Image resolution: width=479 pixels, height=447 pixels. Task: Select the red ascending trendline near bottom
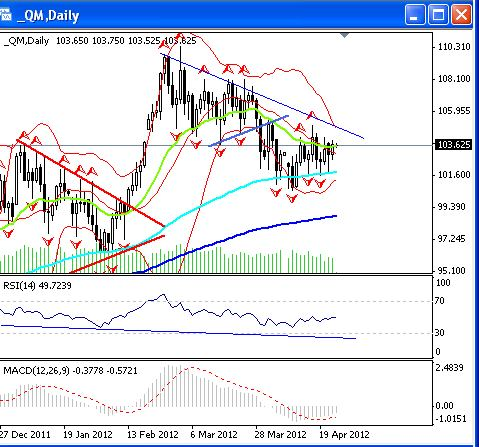117,254
